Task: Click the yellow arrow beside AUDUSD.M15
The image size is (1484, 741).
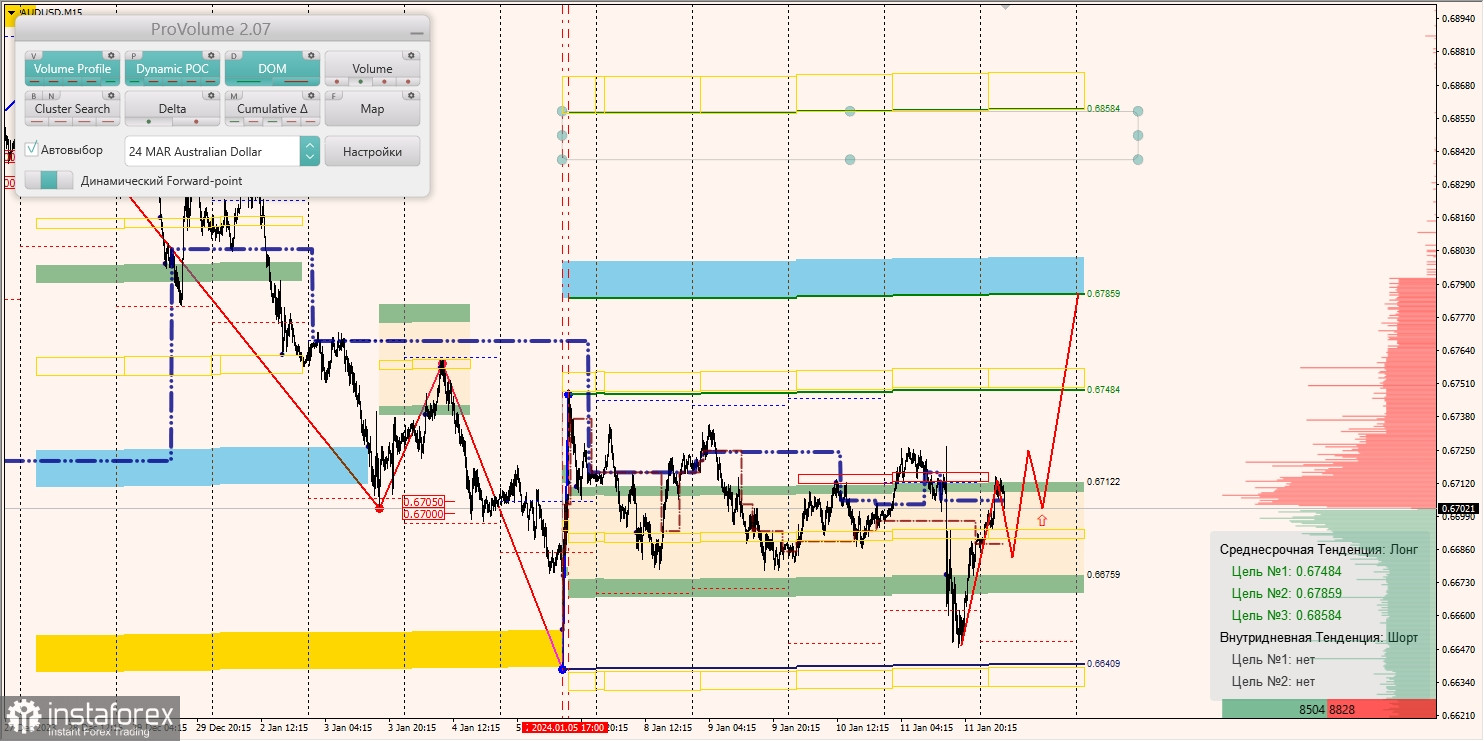Action: 11,12
